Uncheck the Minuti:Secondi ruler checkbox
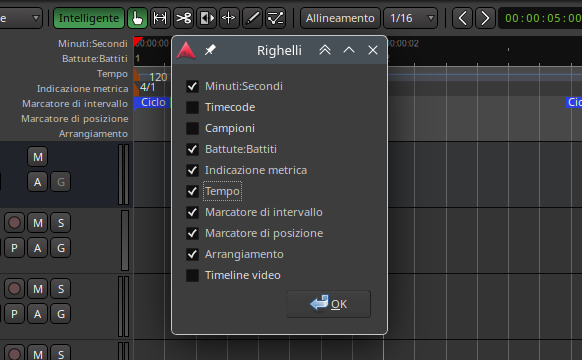The width and height of the screenshot is (582, 360). click(x=192, y=86)
